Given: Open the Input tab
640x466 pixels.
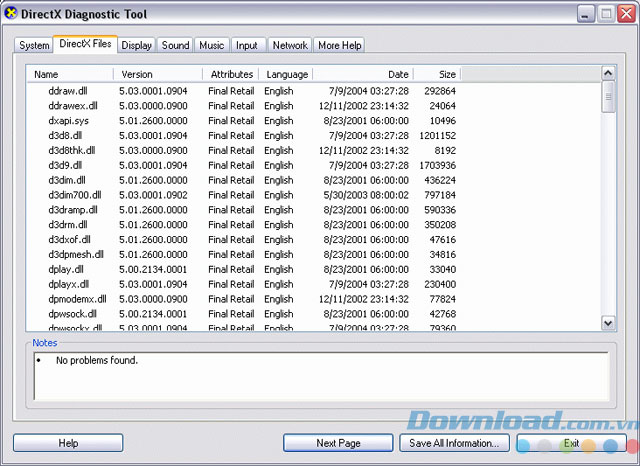Looking at the screenshot, I should tap(246, 45).
